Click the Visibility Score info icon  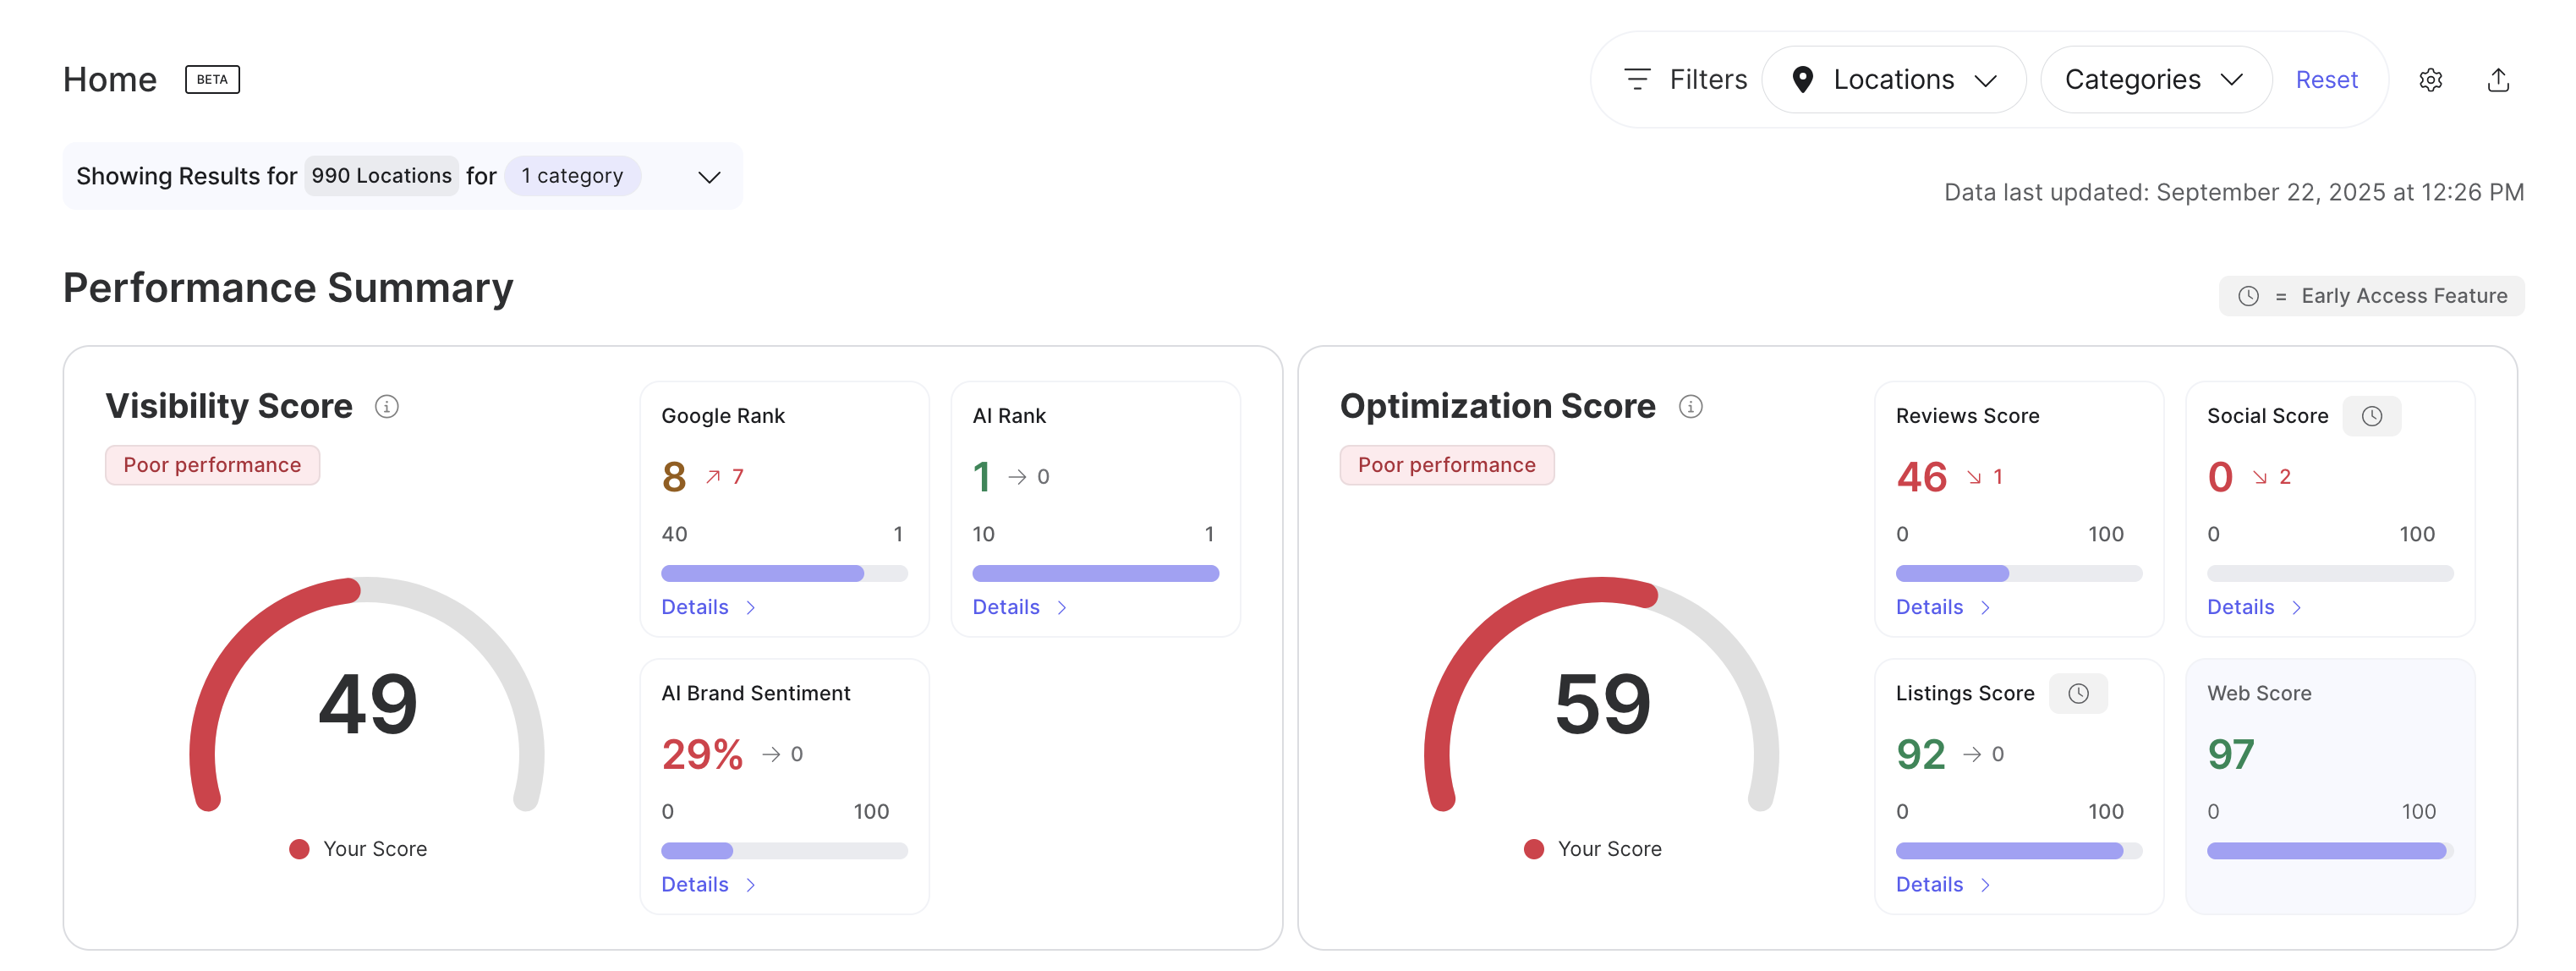(387, 406)
